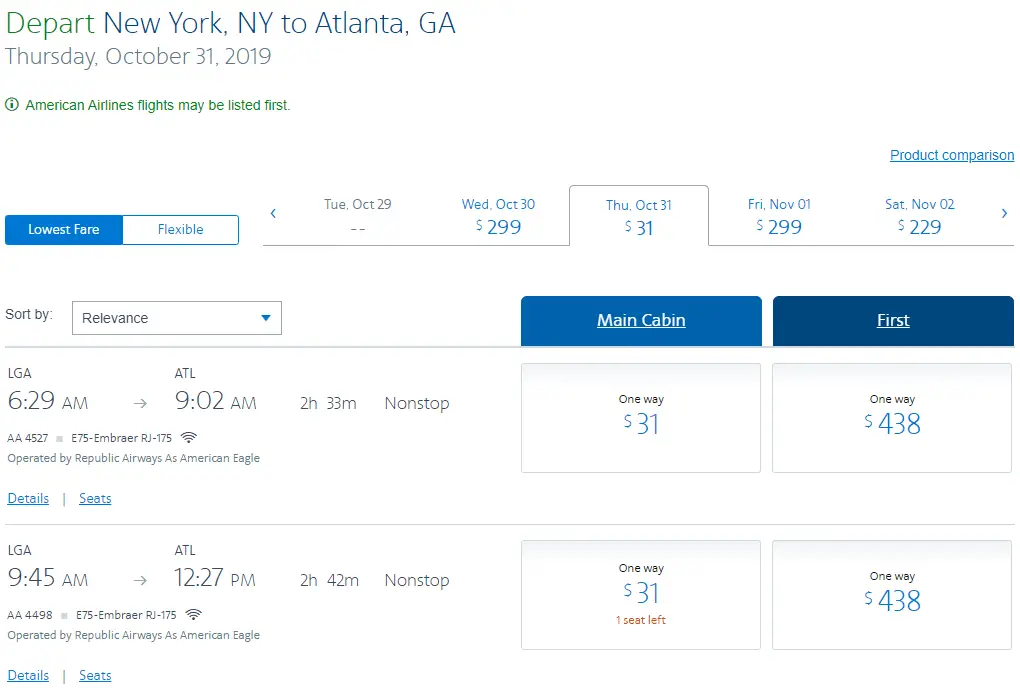Click the info icon beside American Airlines notice

pos(12,105)
